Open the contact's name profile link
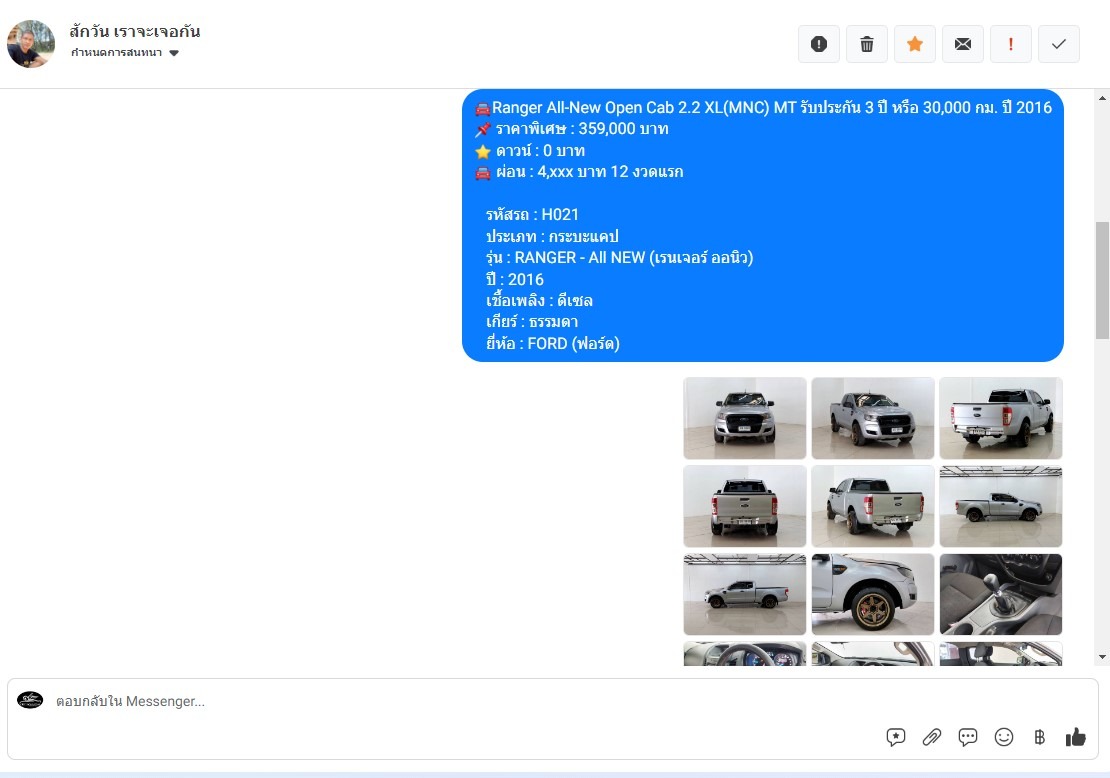 click(x=135, y=31)
